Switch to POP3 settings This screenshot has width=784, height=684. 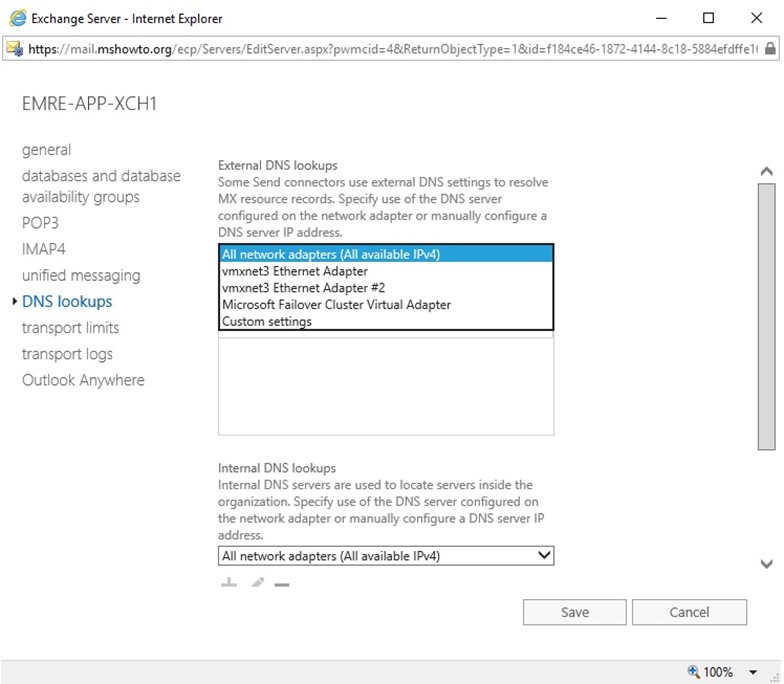pyautogui.click(x=40, y=222)
